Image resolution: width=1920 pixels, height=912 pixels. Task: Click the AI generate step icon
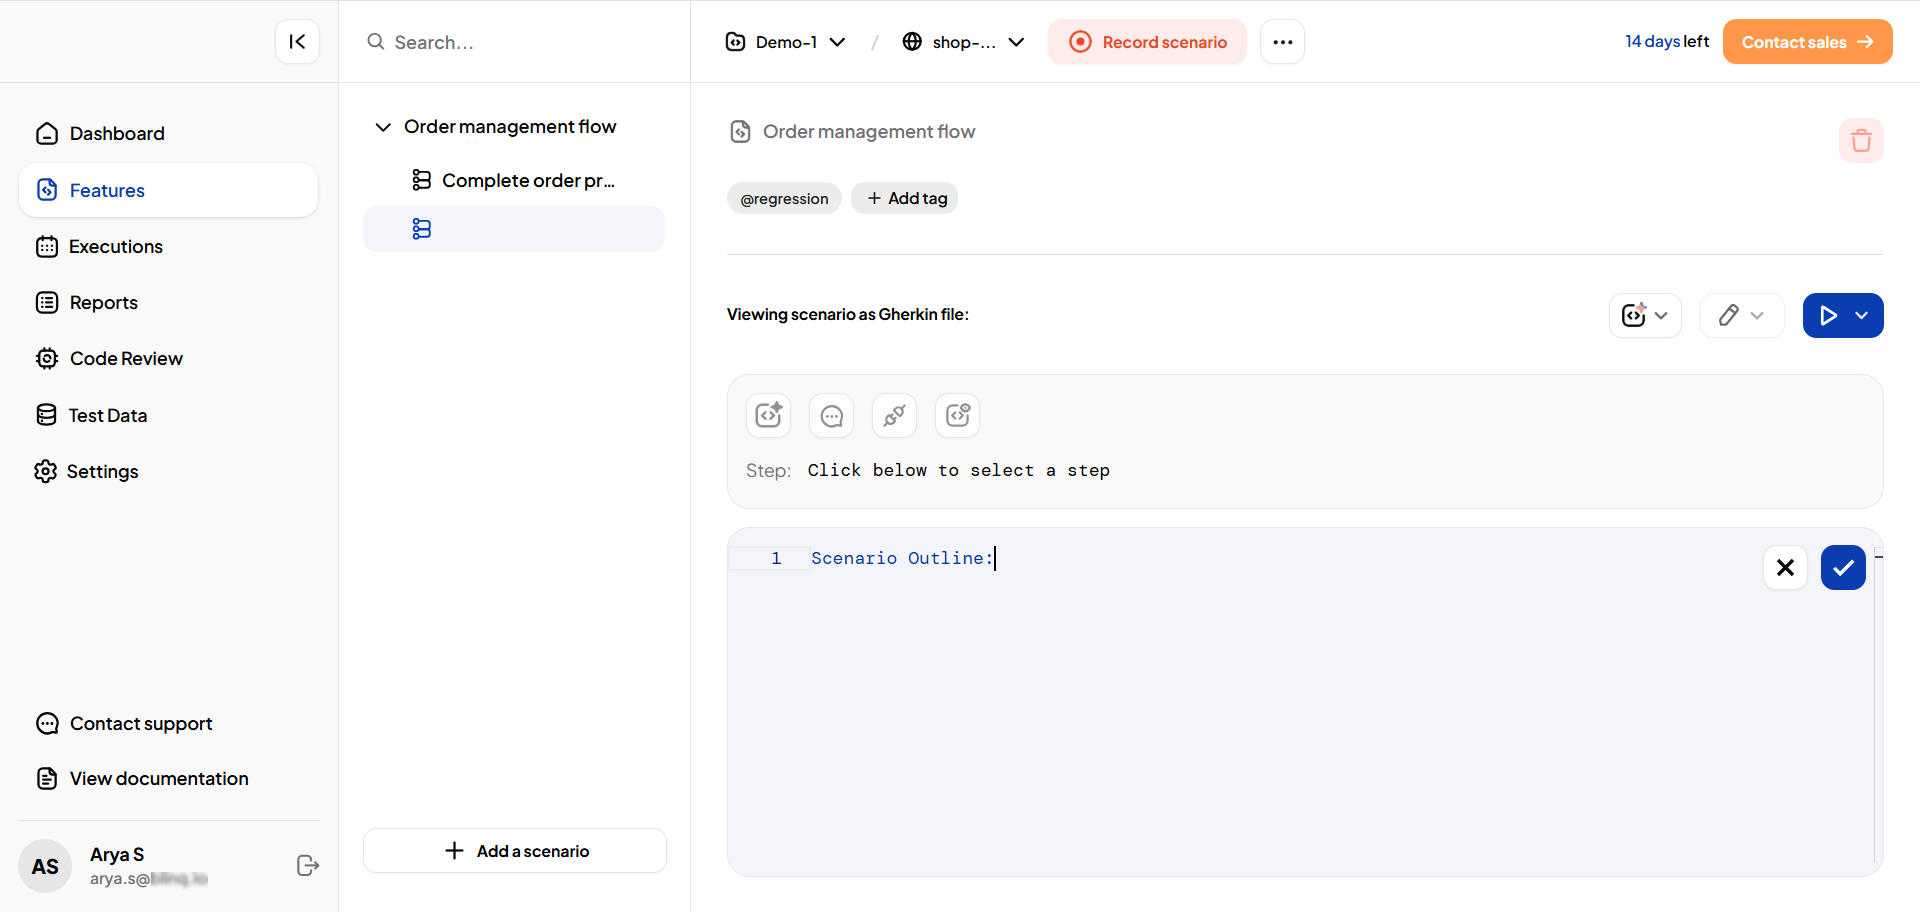pyautogui.click(x=768, y=415)
